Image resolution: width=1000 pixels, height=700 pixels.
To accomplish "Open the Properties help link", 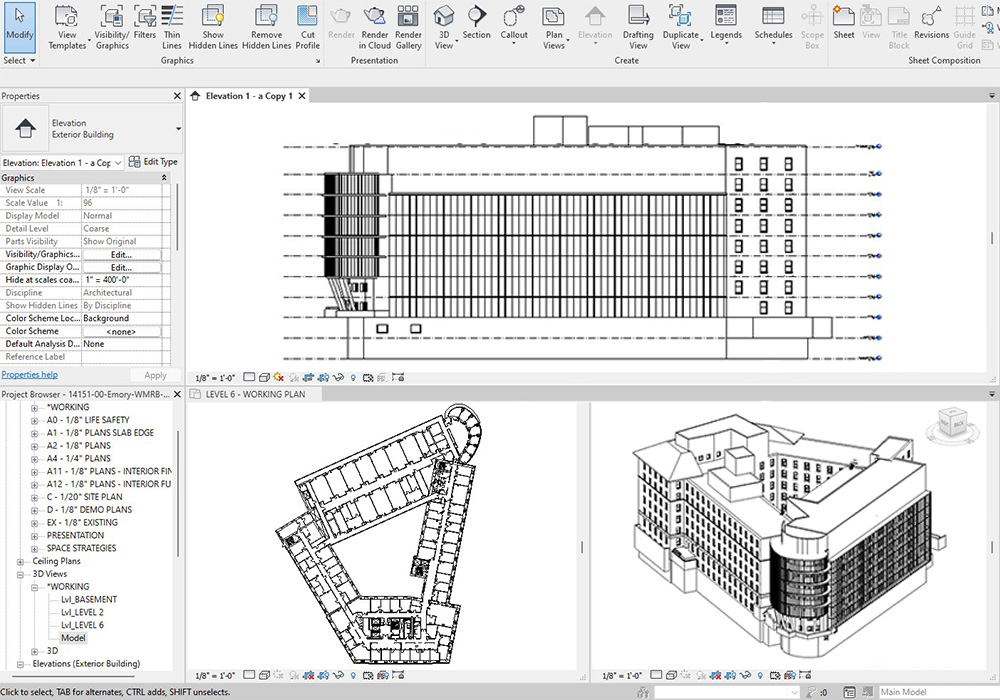I will (29, 375).
